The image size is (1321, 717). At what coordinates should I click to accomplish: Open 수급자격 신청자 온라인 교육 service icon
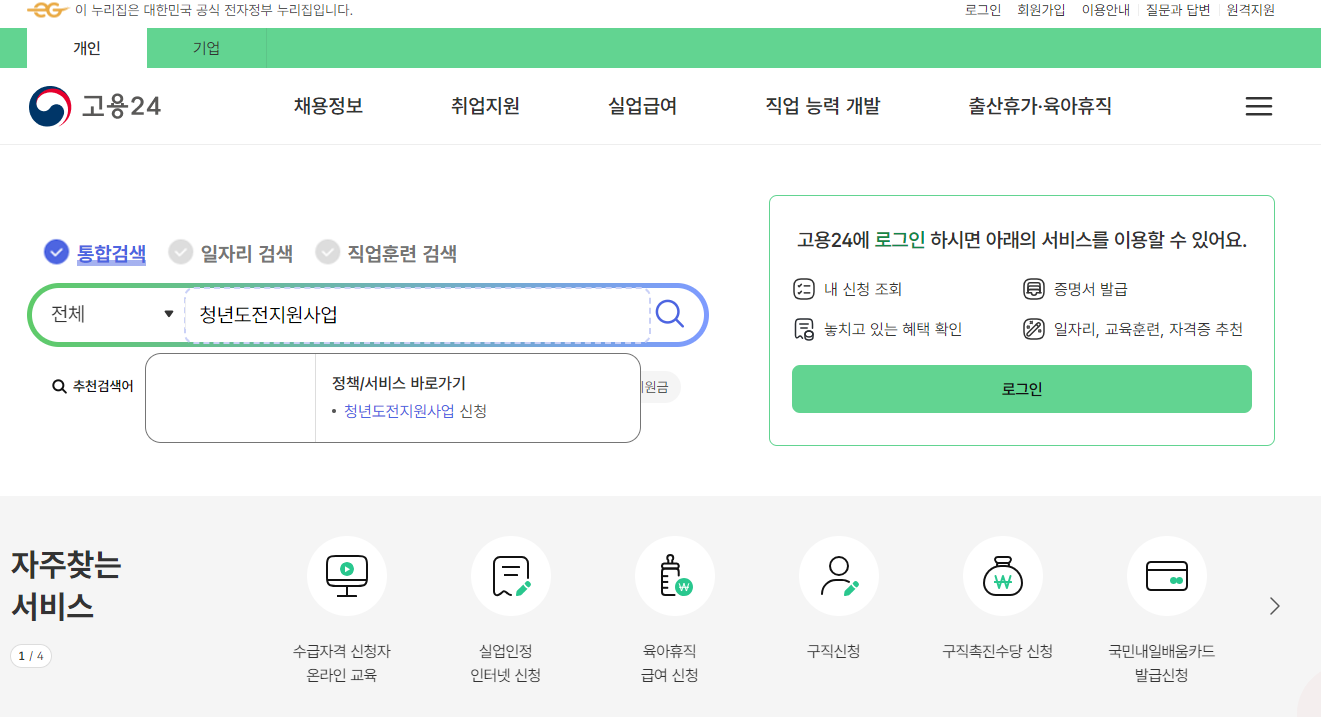click(346, 576)
